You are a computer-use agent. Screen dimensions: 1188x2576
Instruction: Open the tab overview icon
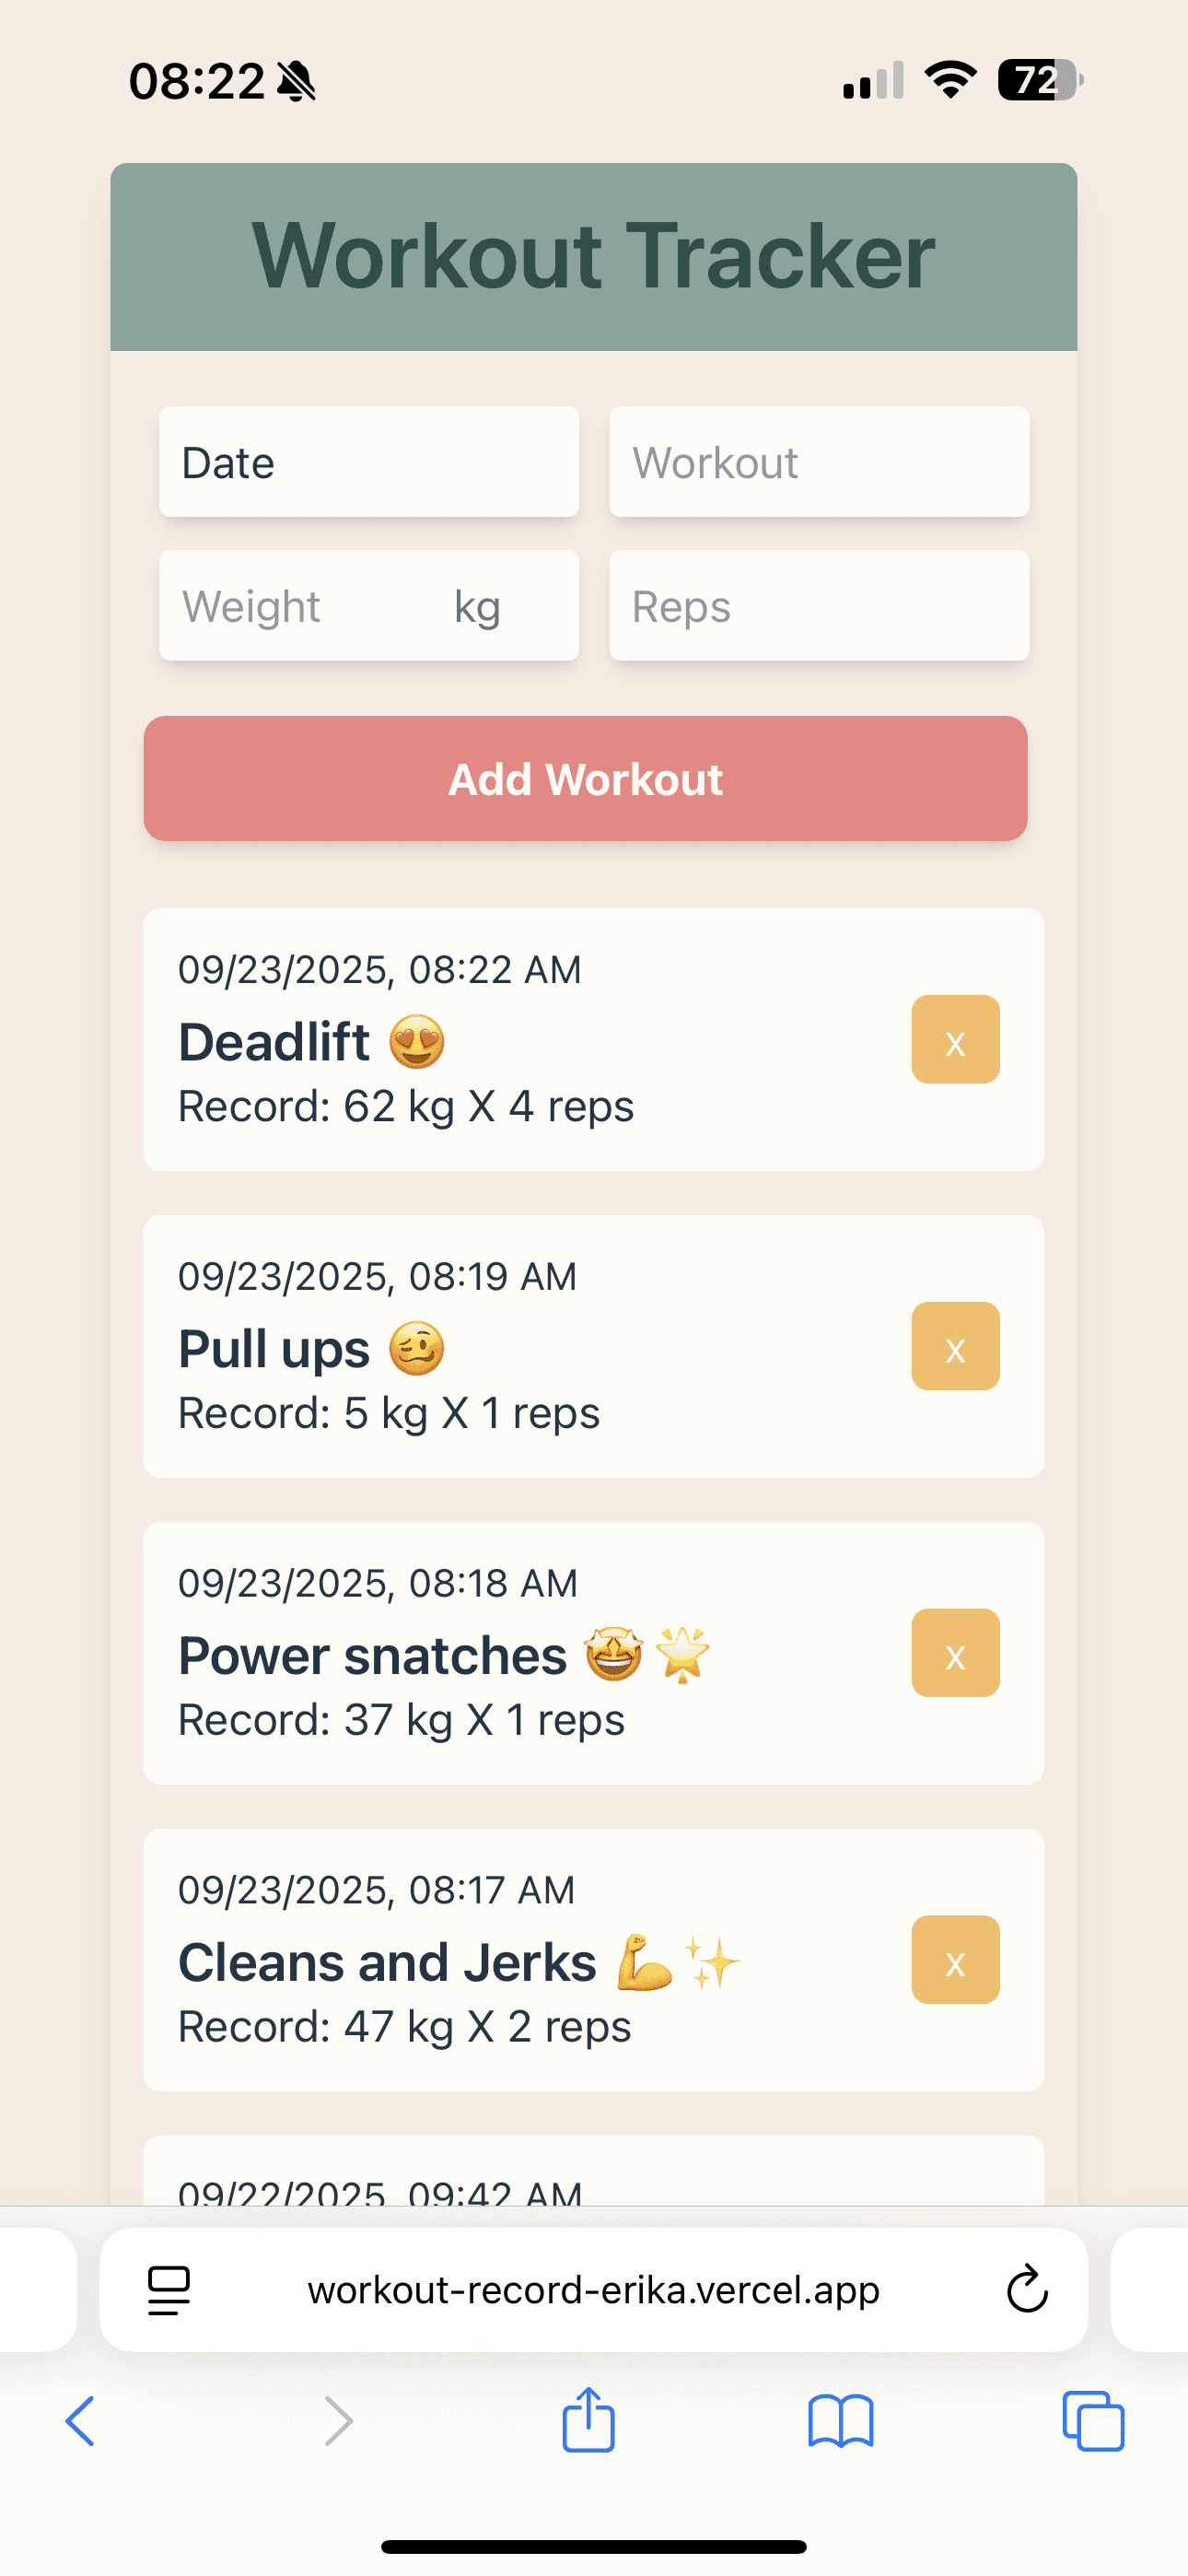1096,2421
